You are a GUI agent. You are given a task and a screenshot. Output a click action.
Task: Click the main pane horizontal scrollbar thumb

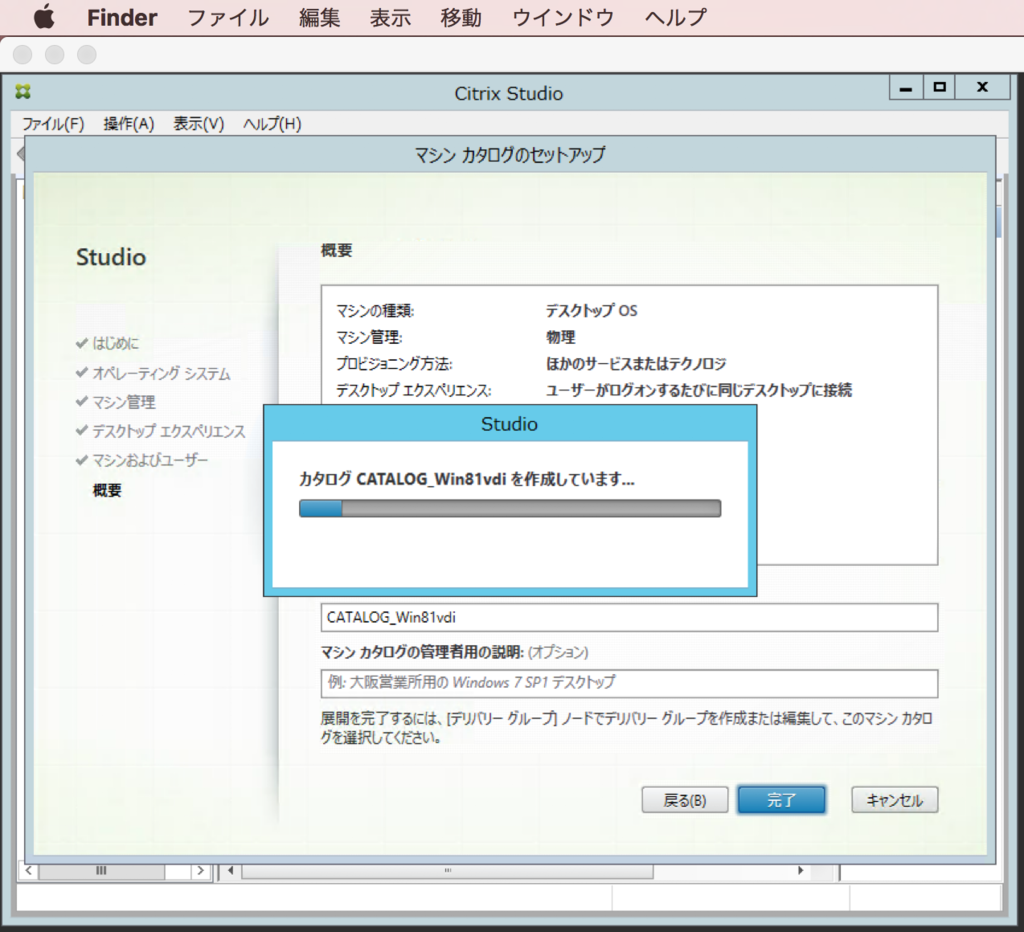(x=447, y=871)
